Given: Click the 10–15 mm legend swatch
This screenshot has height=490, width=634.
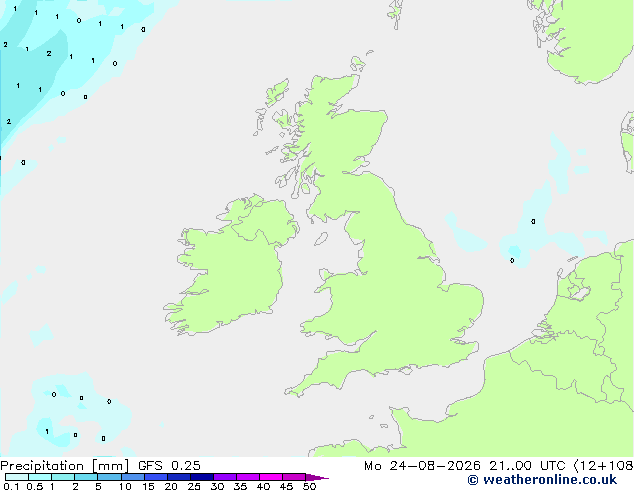Looking at the screenshot, I should pos(132,477).
